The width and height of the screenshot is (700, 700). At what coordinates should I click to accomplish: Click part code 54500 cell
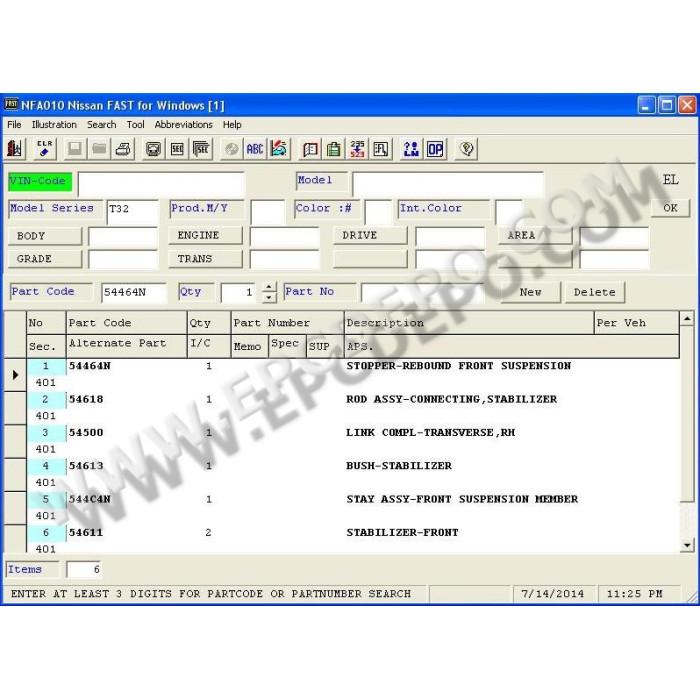click(127, 433)
